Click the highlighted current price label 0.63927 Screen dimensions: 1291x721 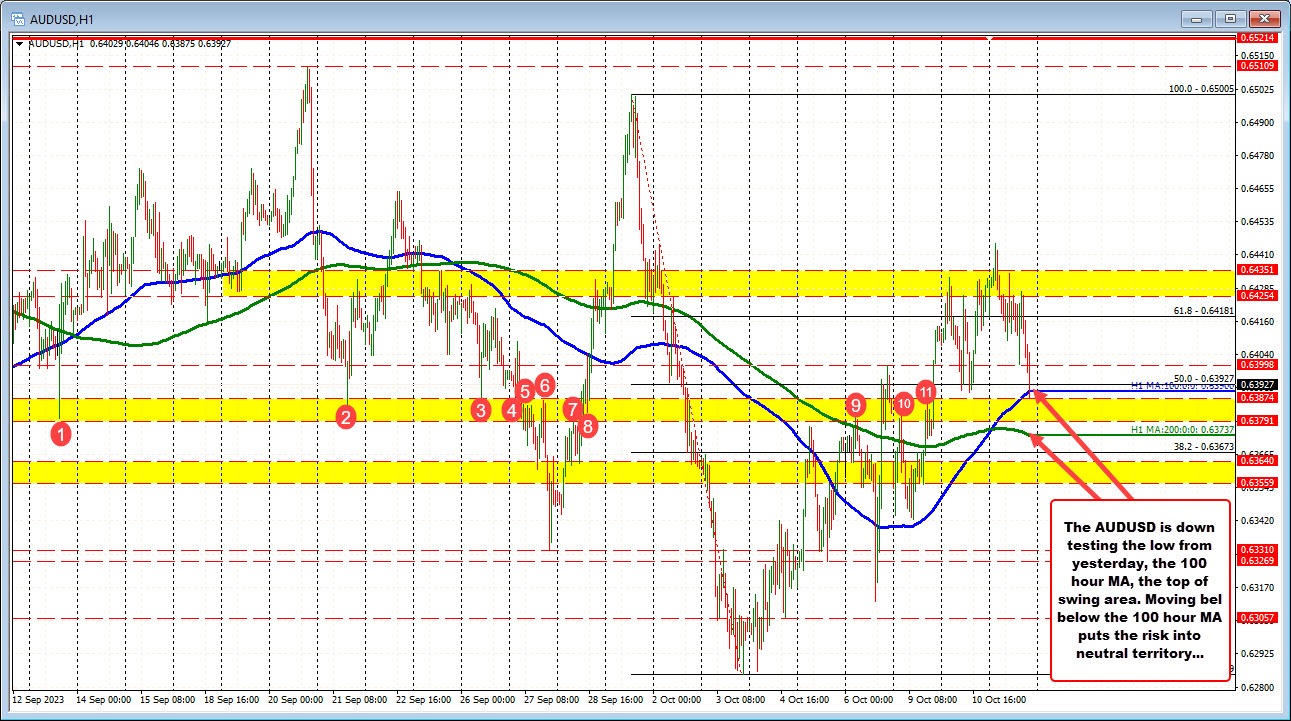pos(1257,383)
